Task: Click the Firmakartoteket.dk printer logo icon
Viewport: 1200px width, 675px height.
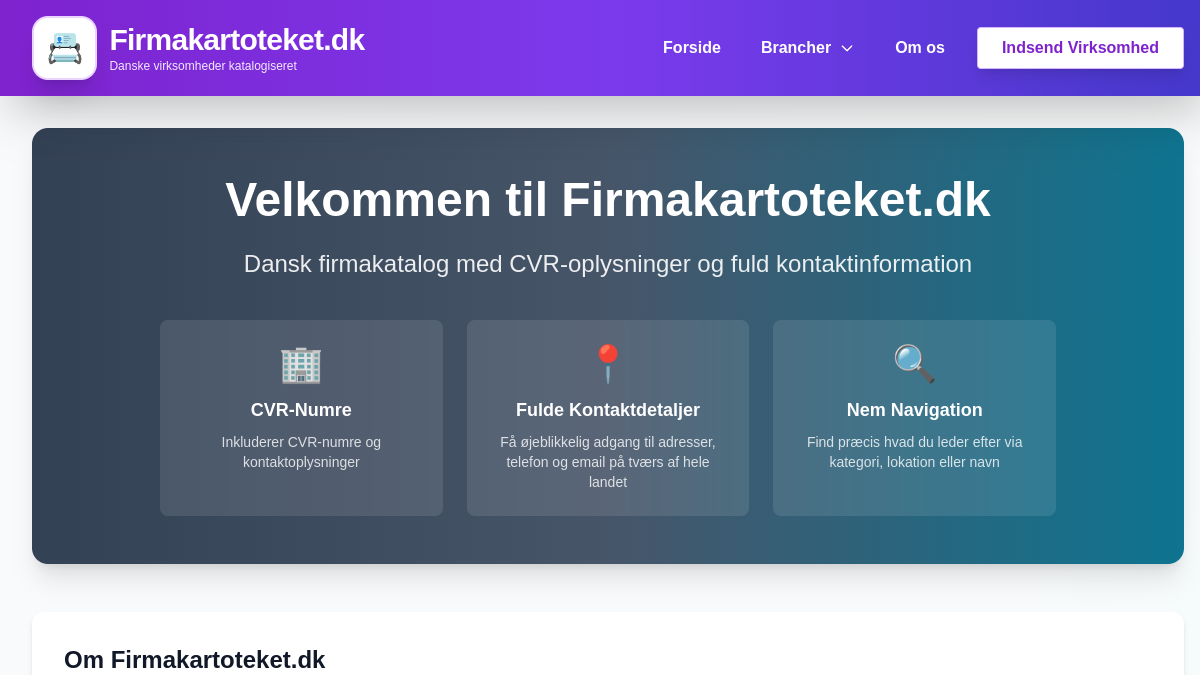Action: (64, 47)
